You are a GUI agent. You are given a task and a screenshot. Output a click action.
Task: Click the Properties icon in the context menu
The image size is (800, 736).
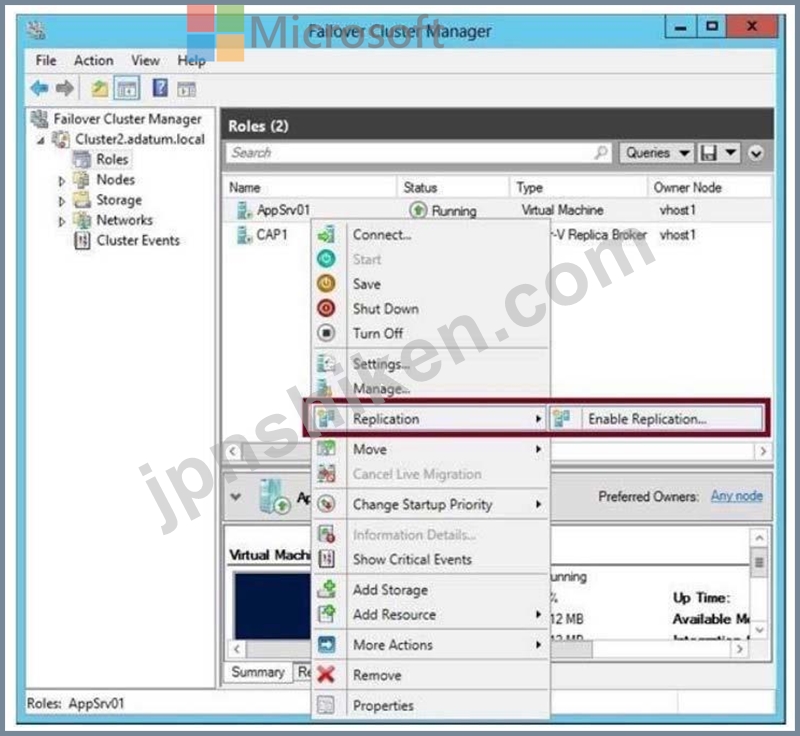(x=327, y=705)
